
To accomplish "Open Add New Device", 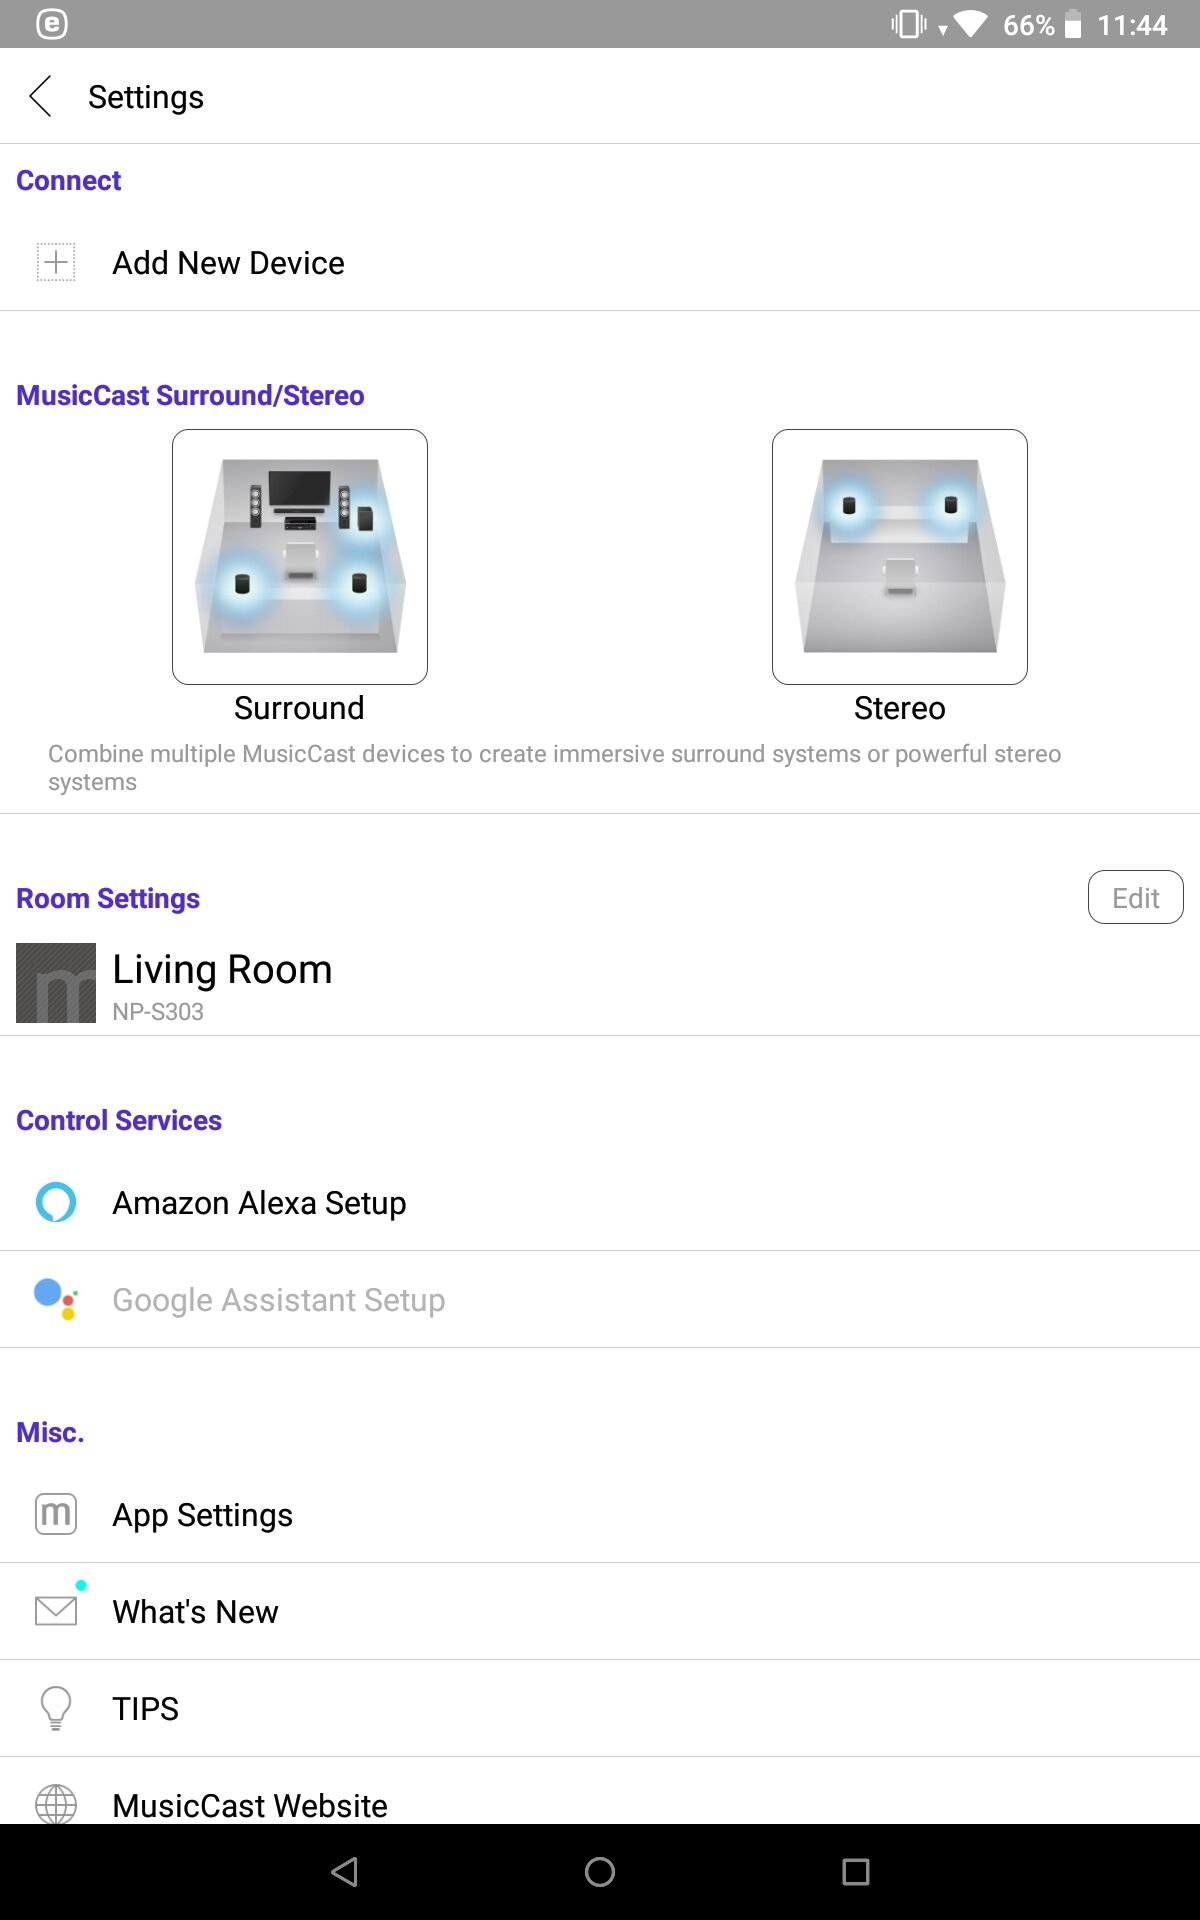I will [600, 262].
